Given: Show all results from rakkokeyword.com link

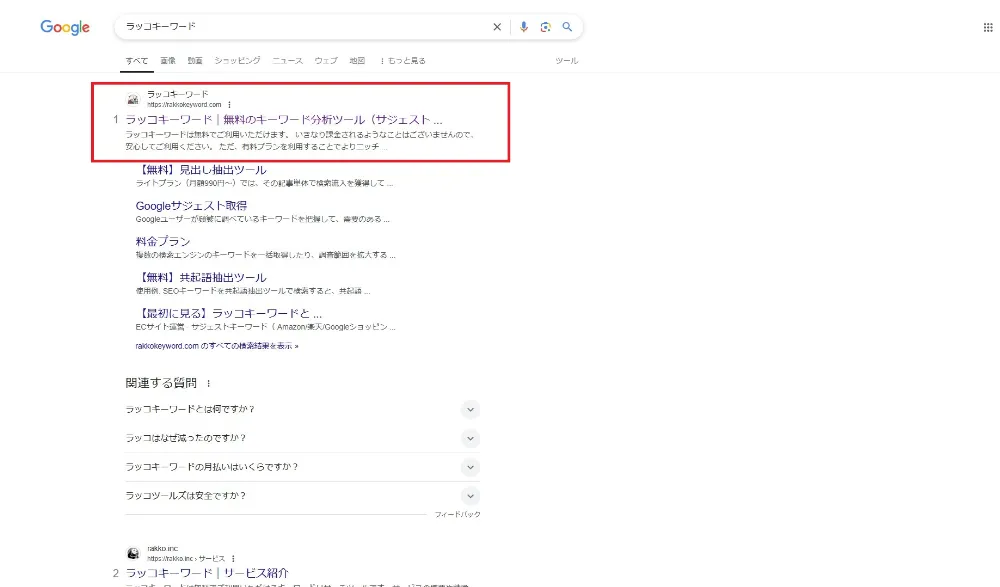Looking at the screenshot, I should point(217,346).
